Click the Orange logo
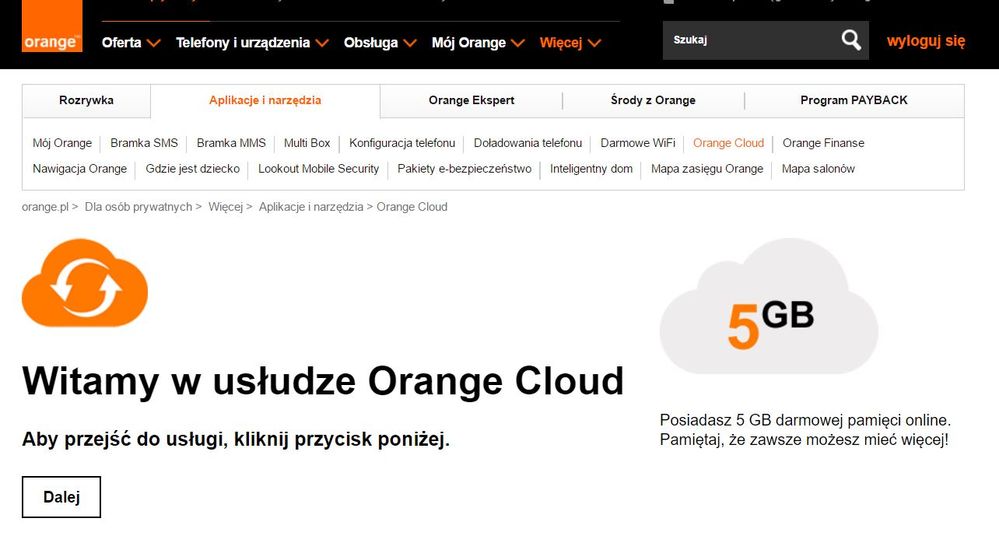 [x=52, y=26]
